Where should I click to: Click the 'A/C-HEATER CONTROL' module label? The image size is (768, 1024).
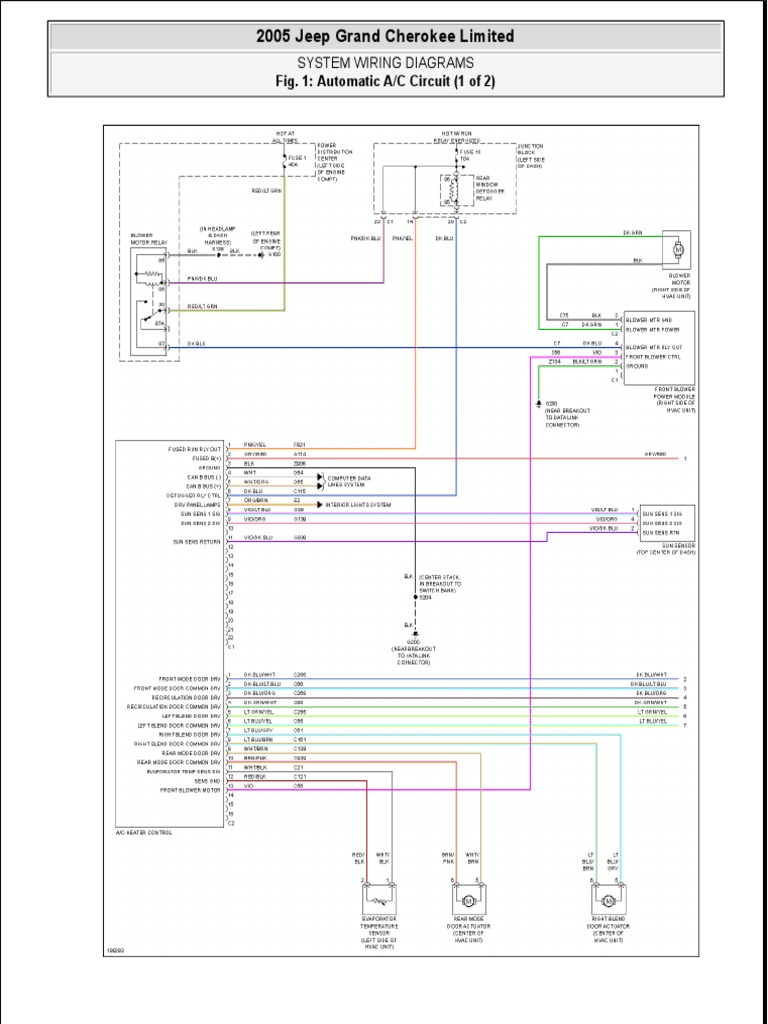pos(144,833)
